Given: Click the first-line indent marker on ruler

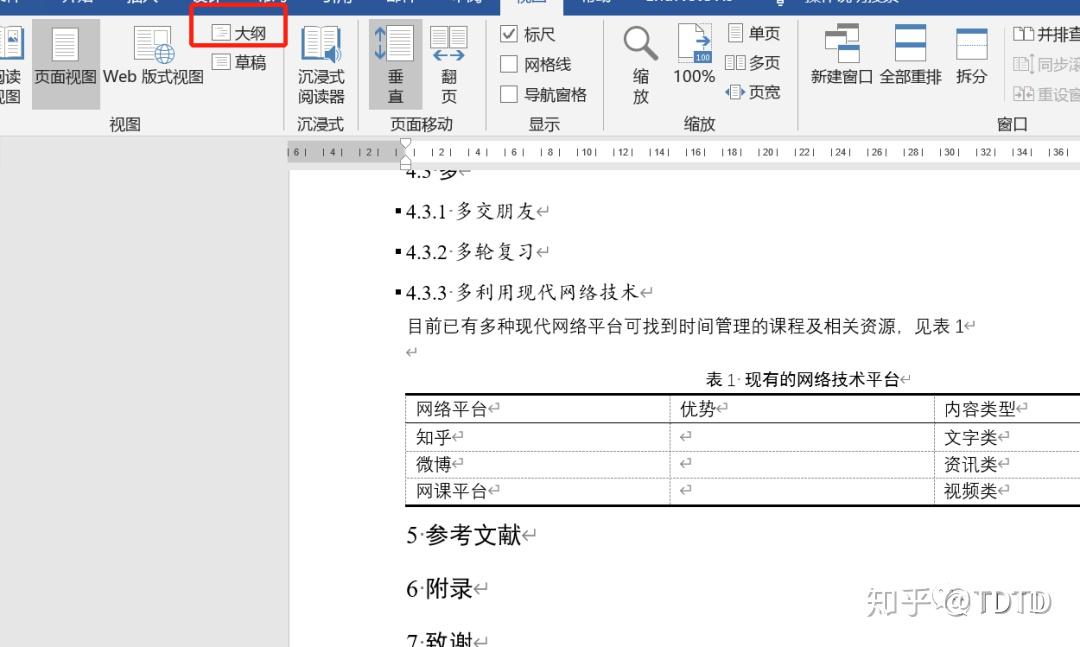Looking at the screenshot, I should pyautogui.click(x=406, y=143).
